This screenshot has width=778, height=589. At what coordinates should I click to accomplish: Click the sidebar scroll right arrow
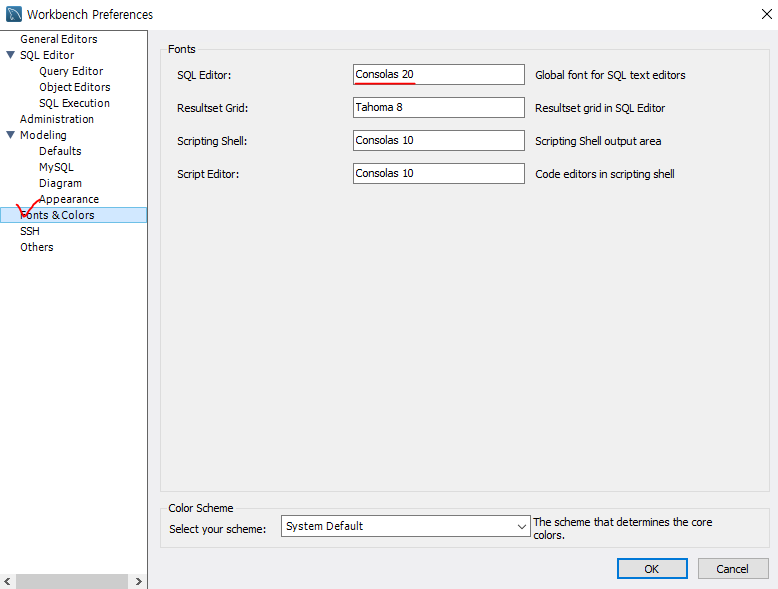click(138, 581)
